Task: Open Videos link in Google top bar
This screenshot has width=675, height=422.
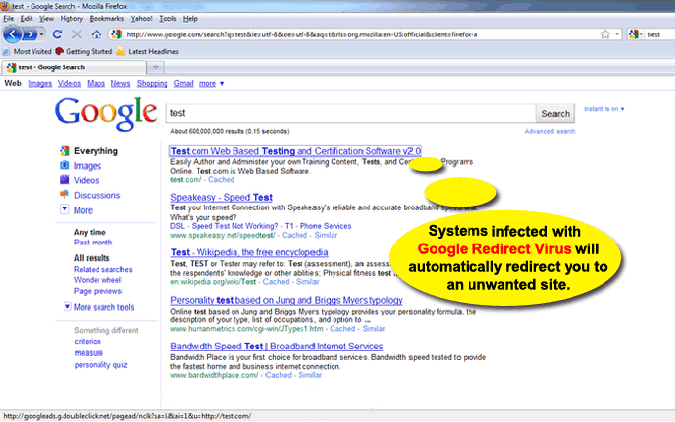Action: pyautogui.click(x=69, y=84)
